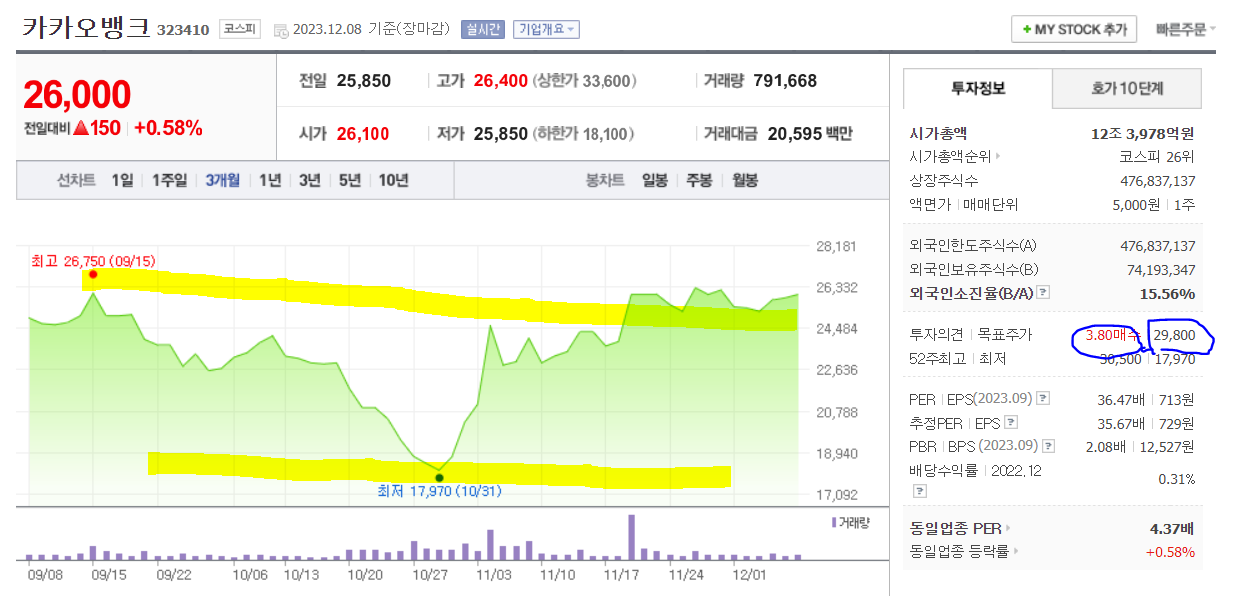Click the 전일 value 25,850

364,81
